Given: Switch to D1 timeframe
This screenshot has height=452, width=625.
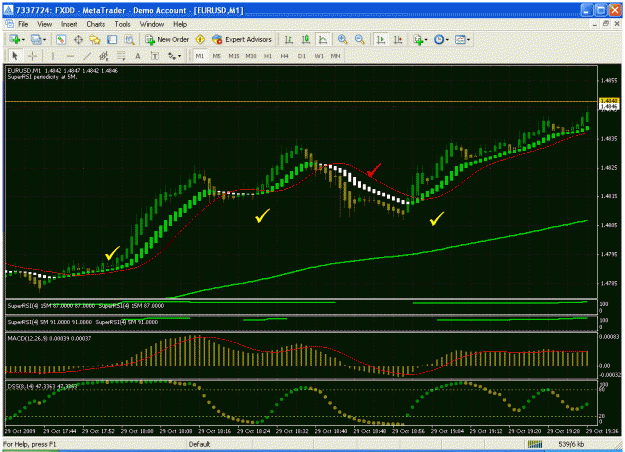Looking at the screenshot, I should point(302,56).
